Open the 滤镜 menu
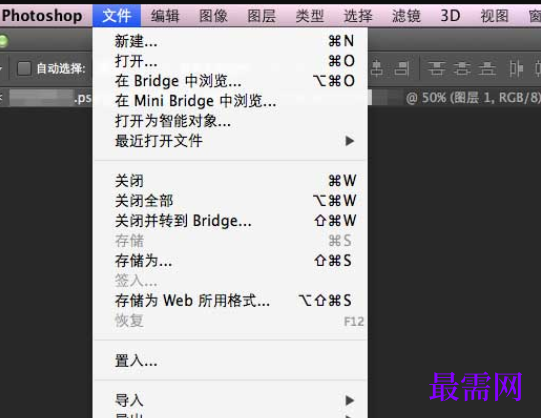The width and height of the screenshot is (541, 418). click(406, 16)
